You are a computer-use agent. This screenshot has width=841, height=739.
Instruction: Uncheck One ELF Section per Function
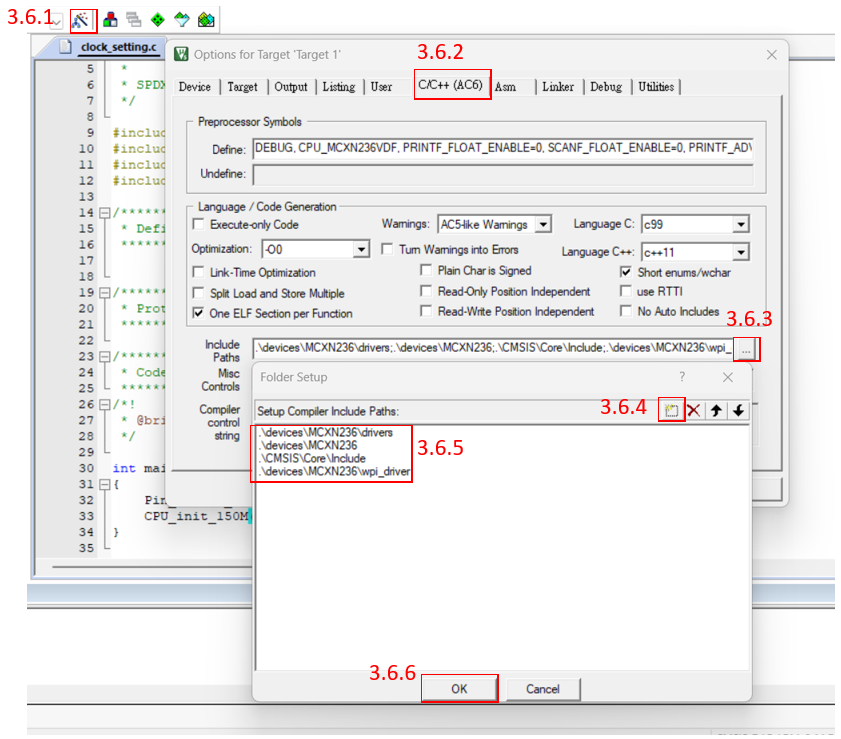click(x=198, y=313)
